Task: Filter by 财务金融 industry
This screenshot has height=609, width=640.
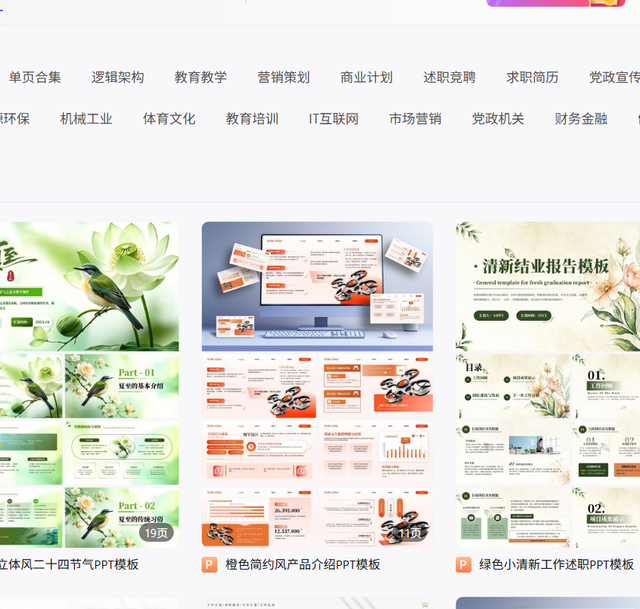Action: tap(581, 119)
